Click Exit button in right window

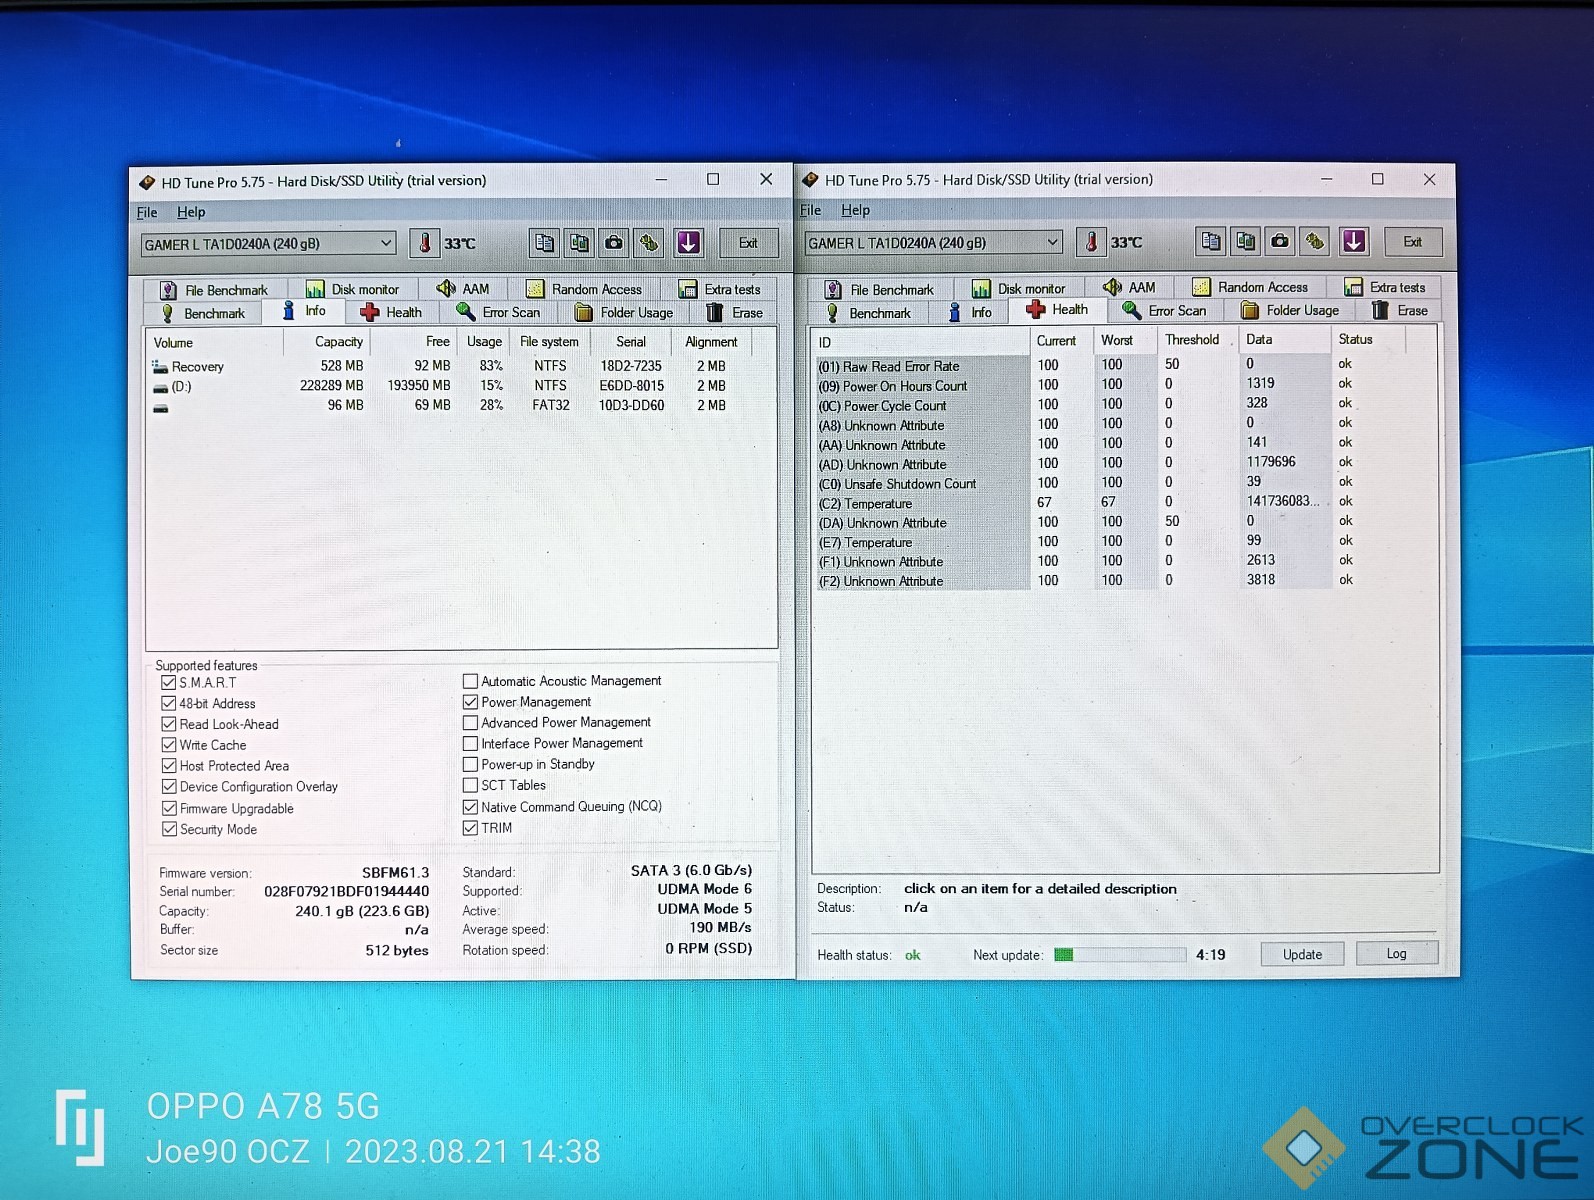point(1412,241)
